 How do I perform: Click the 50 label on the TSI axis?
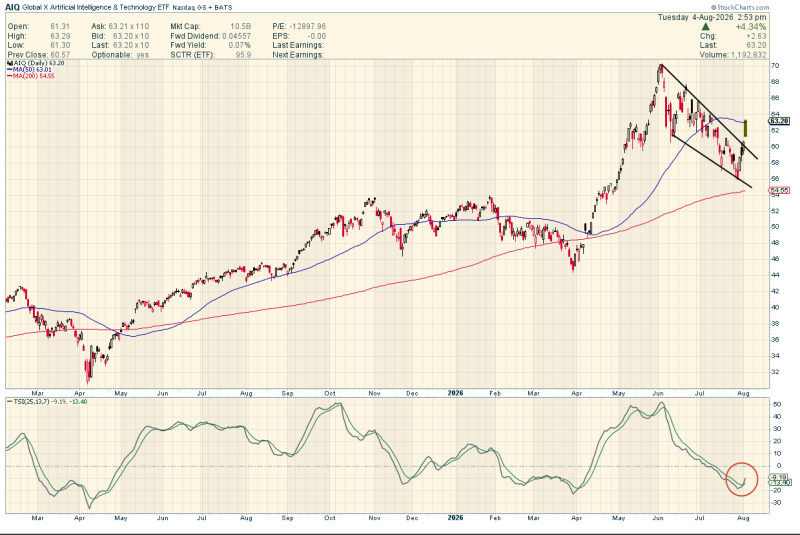778,404
